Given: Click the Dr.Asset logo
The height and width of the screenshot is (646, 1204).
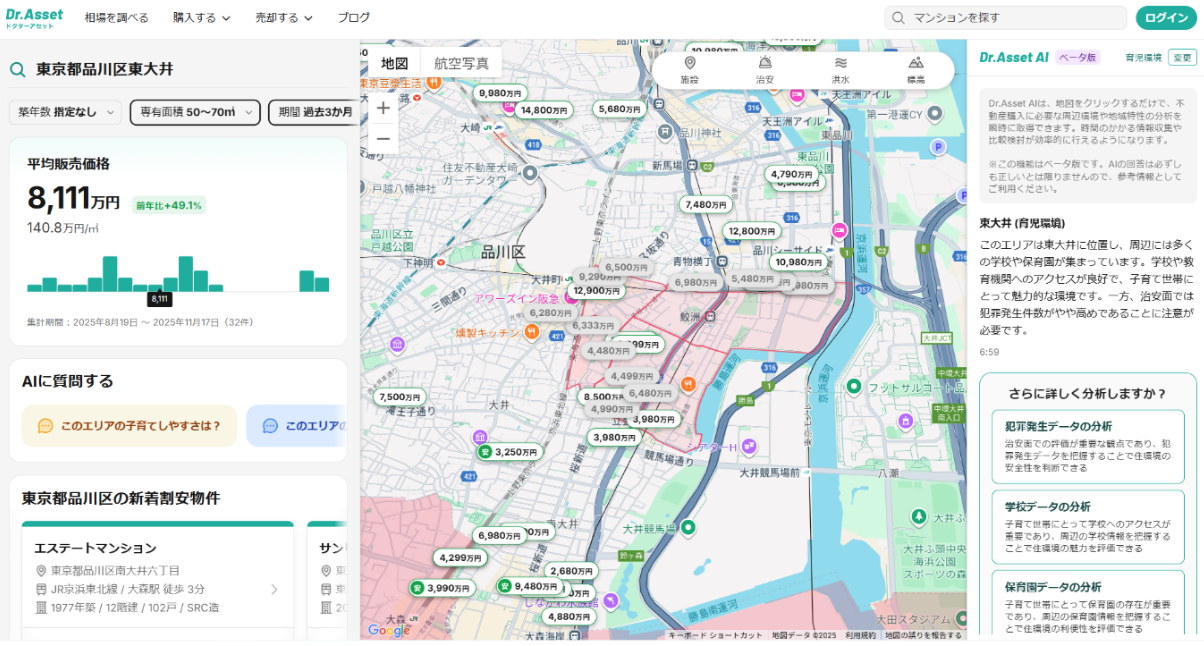Looking at the screenshot, I should 34,17.
